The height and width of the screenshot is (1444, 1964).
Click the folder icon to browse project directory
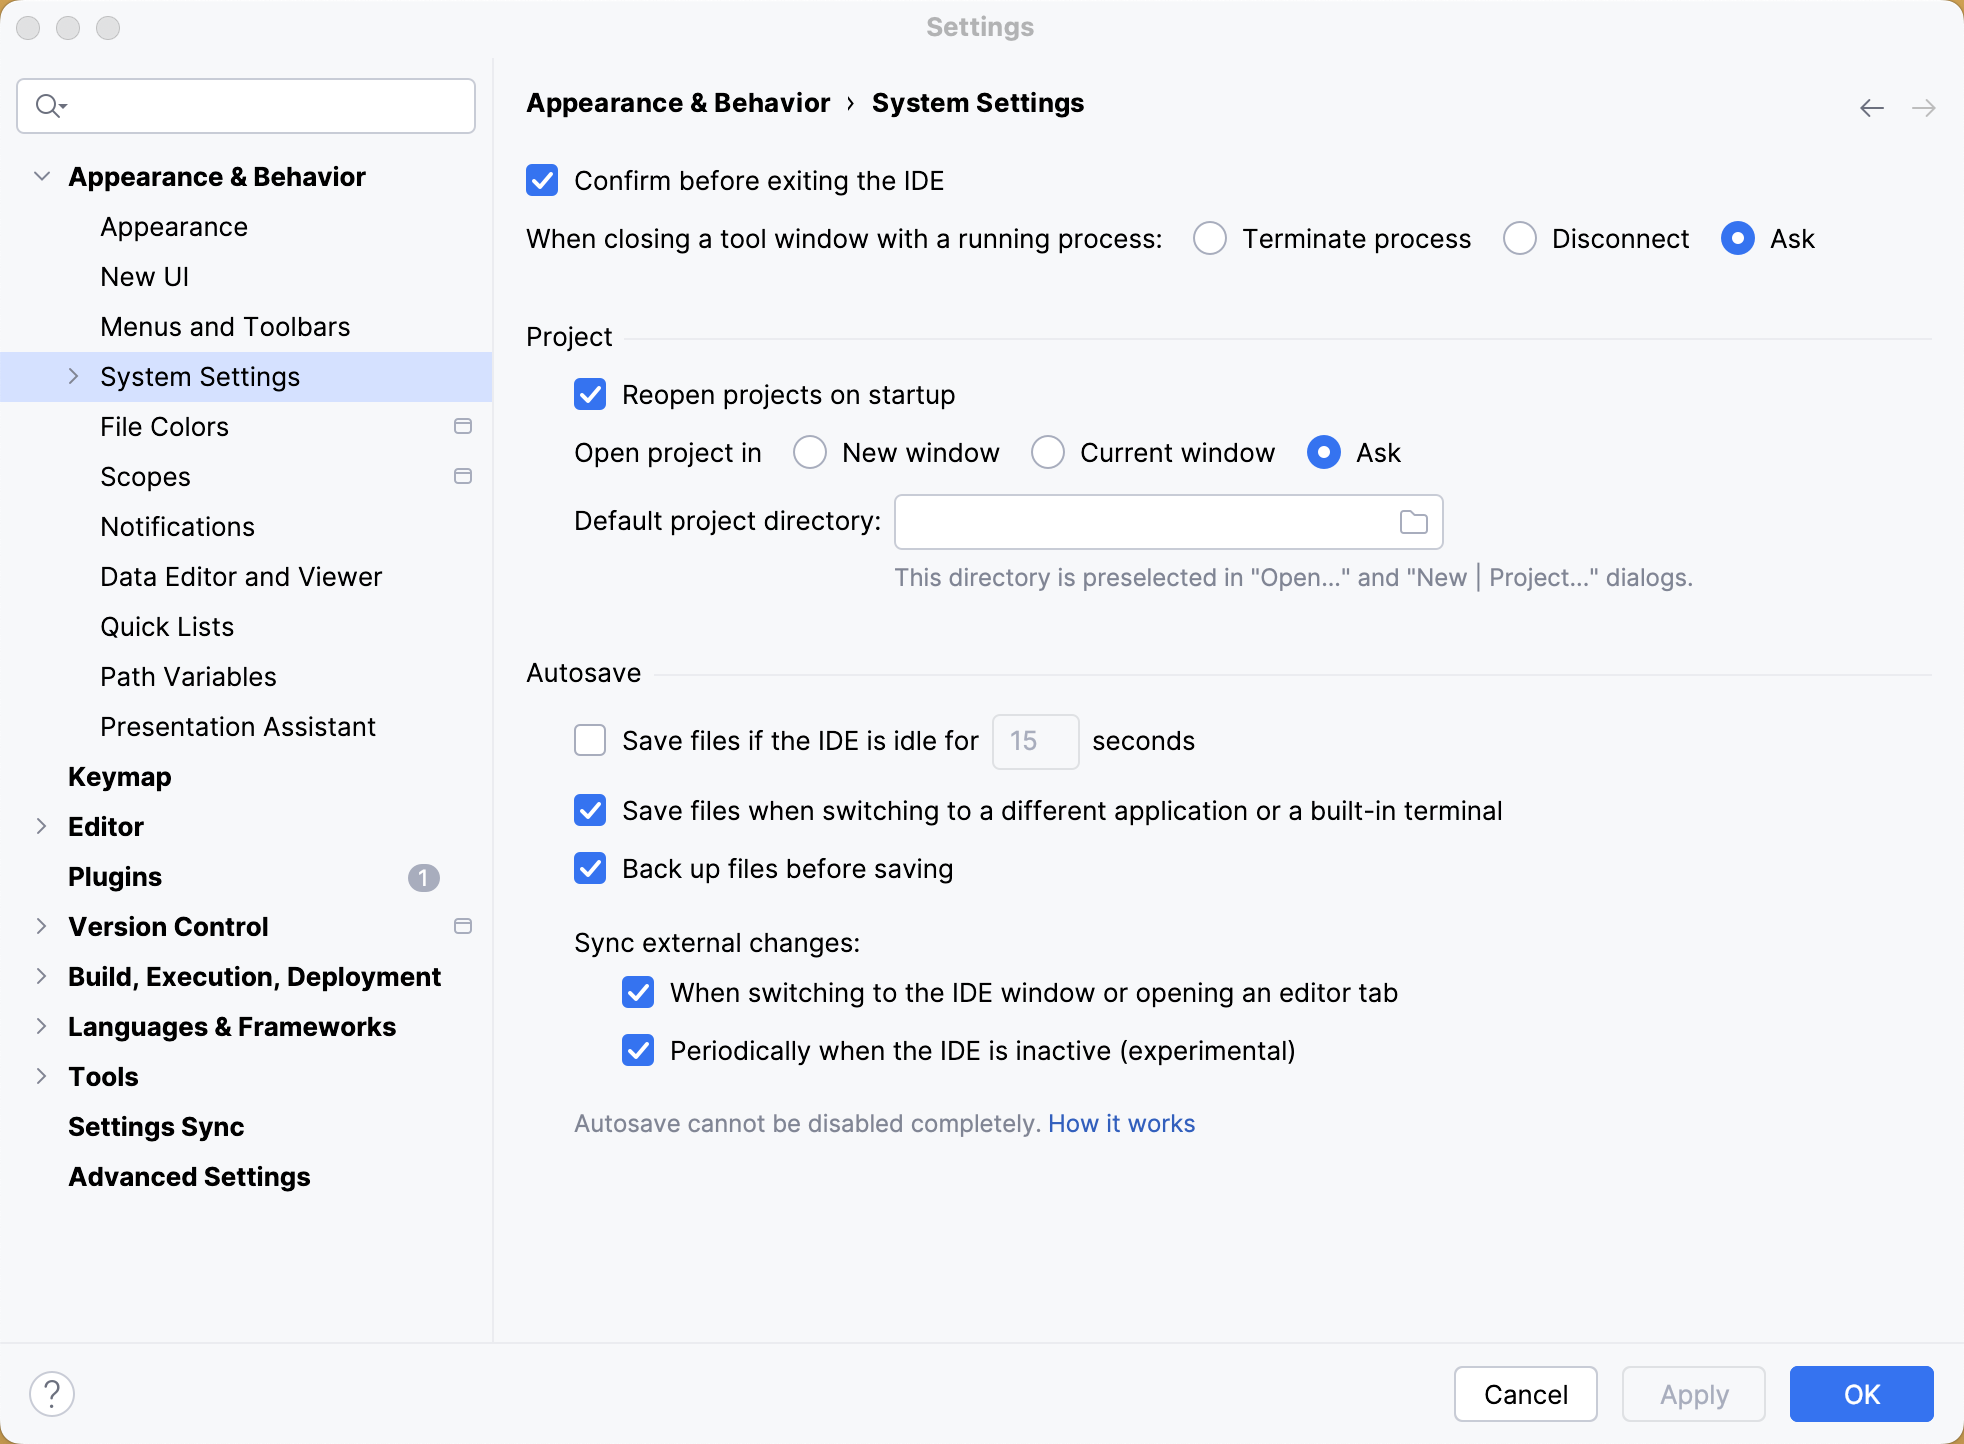click(x=1413, y=521)
